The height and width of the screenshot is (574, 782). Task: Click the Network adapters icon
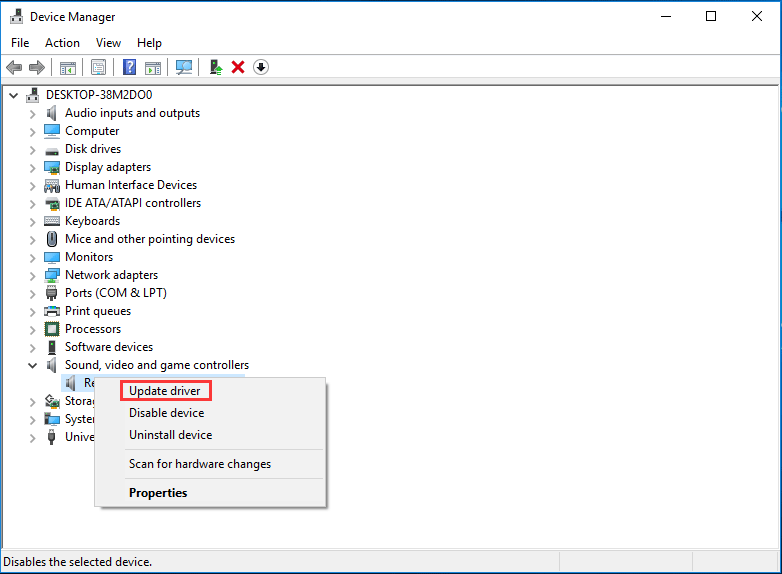coord(52,275)
